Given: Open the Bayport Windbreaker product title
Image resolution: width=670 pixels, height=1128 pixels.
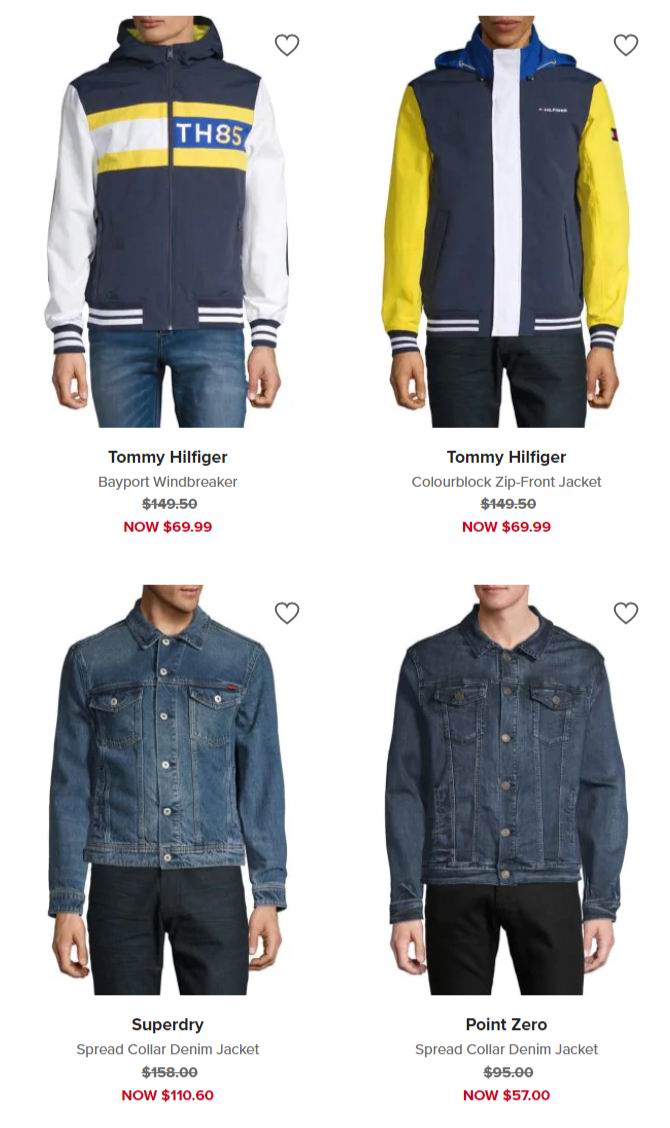Looking at the screenshot, I should (168, 482).
